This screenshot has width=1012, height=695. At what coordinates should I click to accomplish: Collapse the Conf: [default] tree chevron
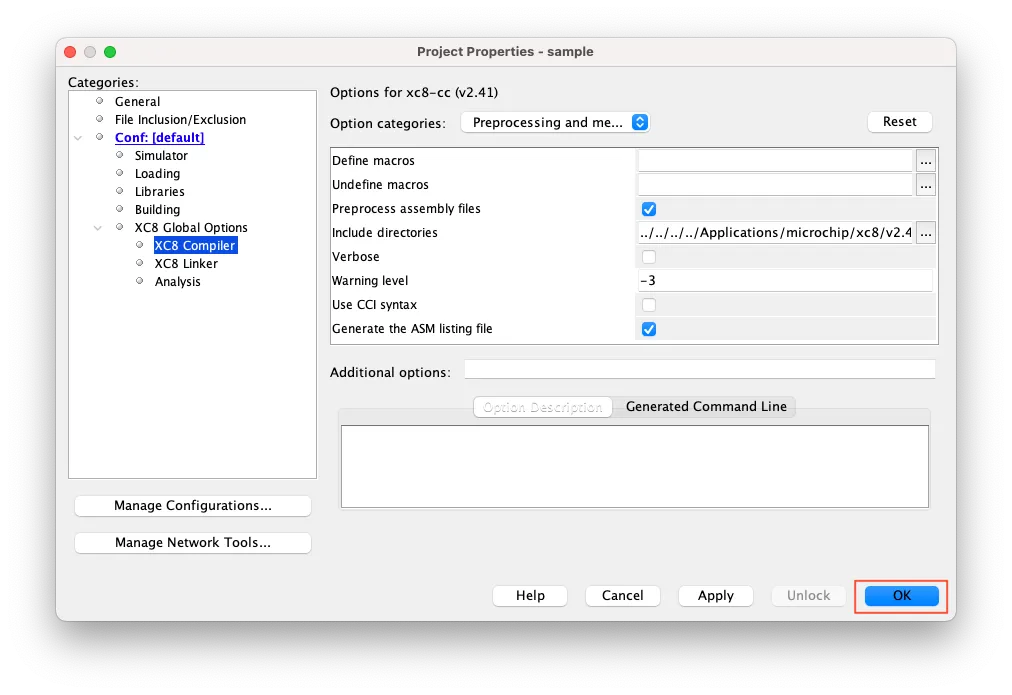(78, 137)
